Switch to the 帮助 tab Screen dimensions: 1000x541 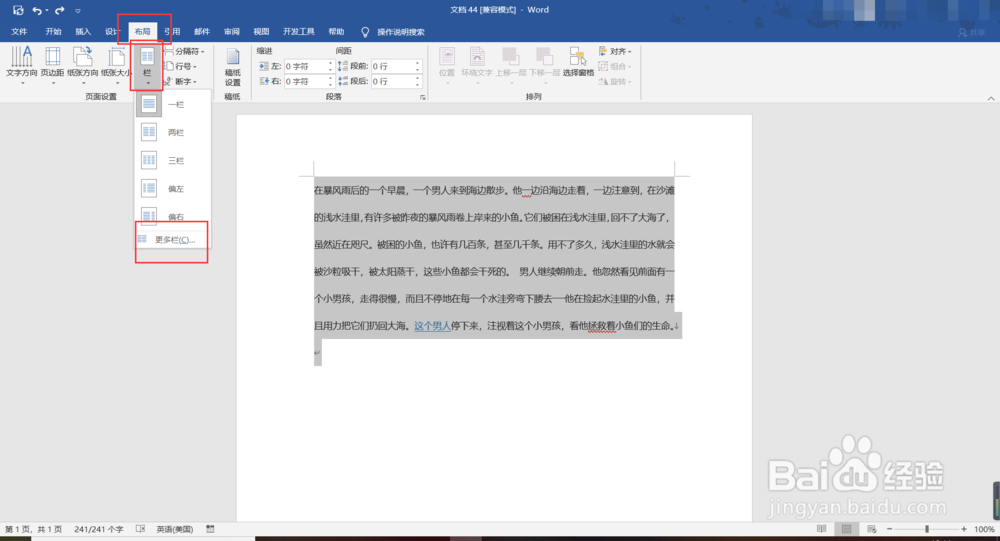click(x=336, y=32)
